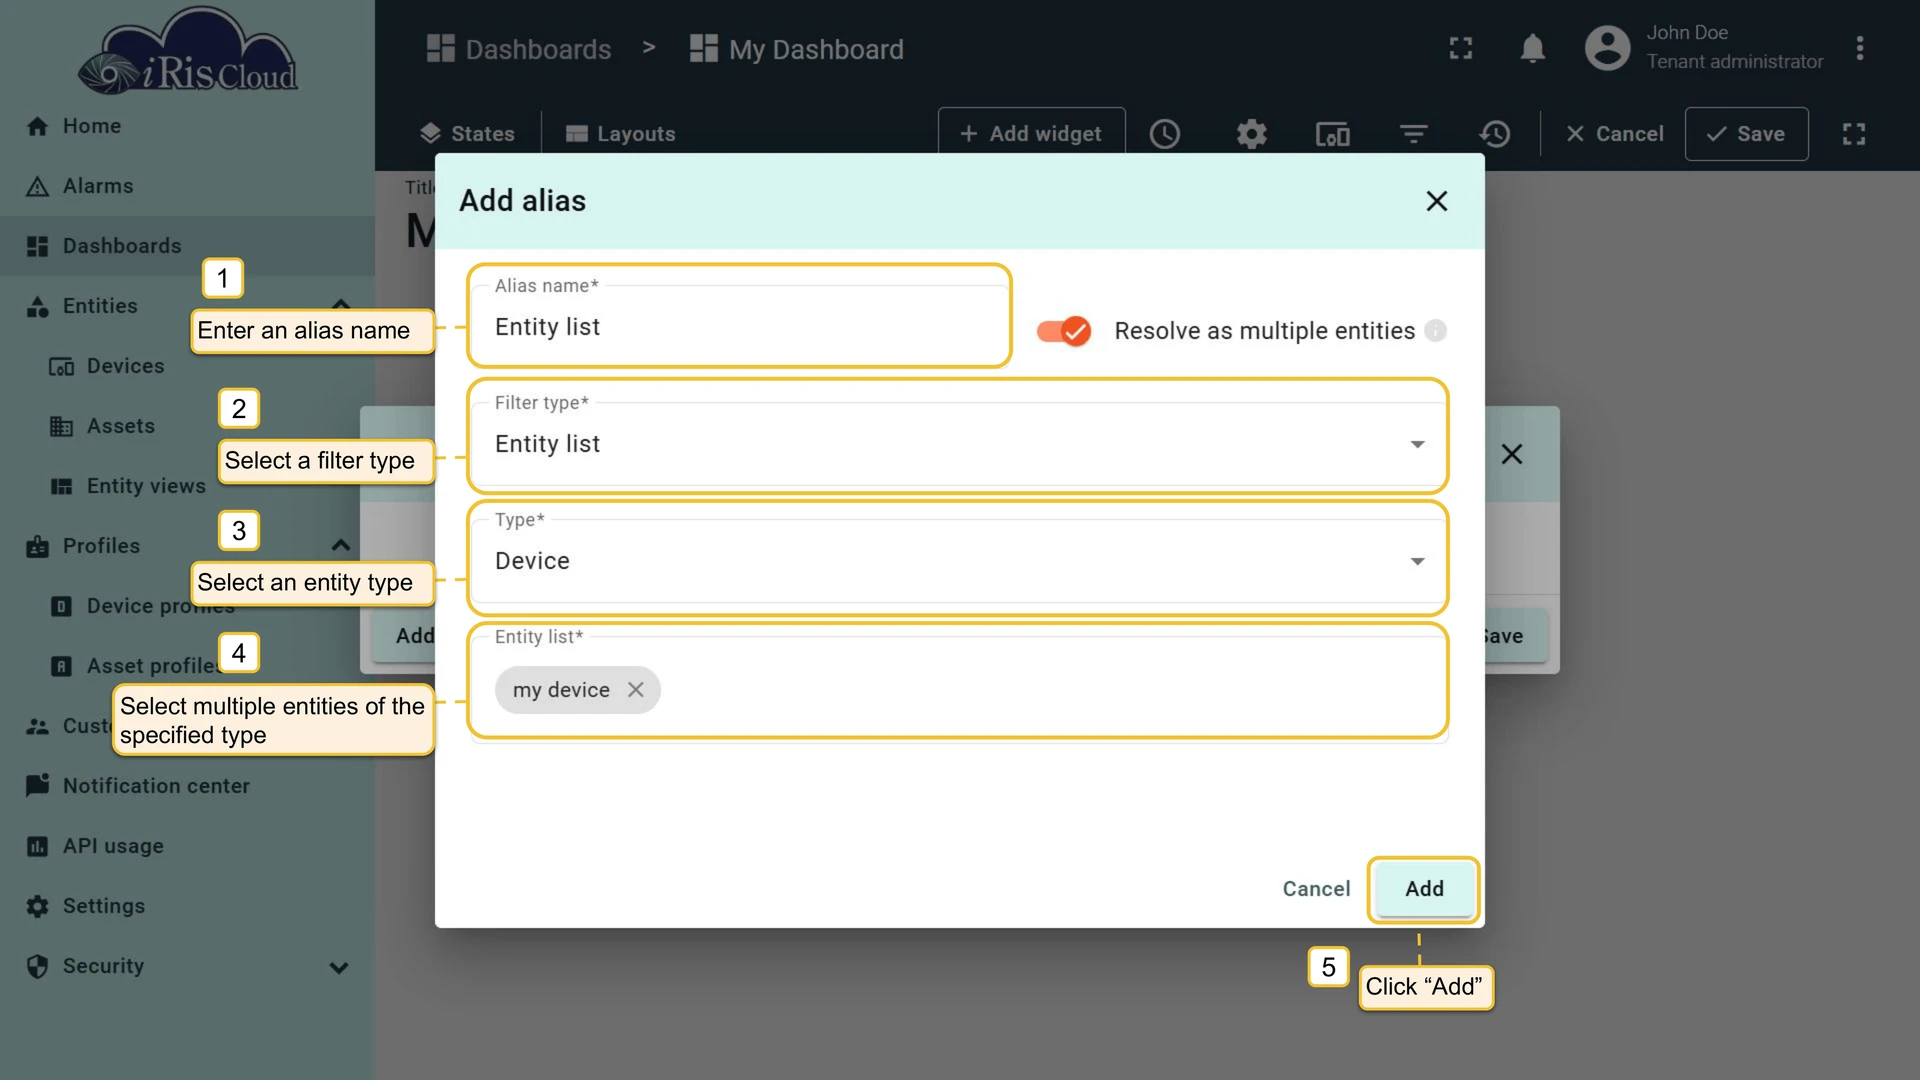This screenshot has width=1920, height=1080.
Task: Open the notifications bell icon
Action: (x=1532, y=48)
